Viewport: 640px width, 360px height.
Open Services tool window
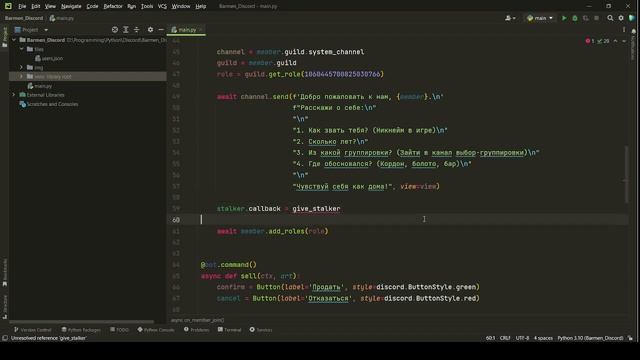click(x=261, y=330)
